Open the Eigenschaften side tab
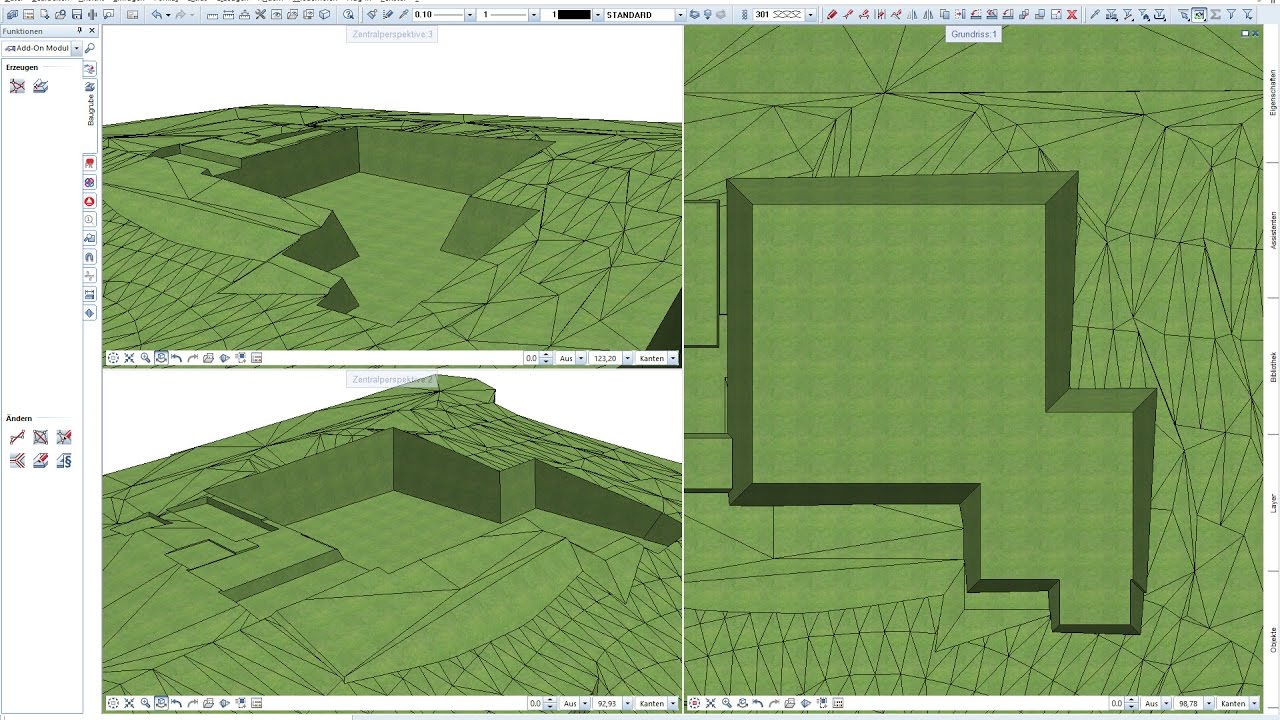The image size is (1280, 720). pyautogui.click(x=1272, y=95)
